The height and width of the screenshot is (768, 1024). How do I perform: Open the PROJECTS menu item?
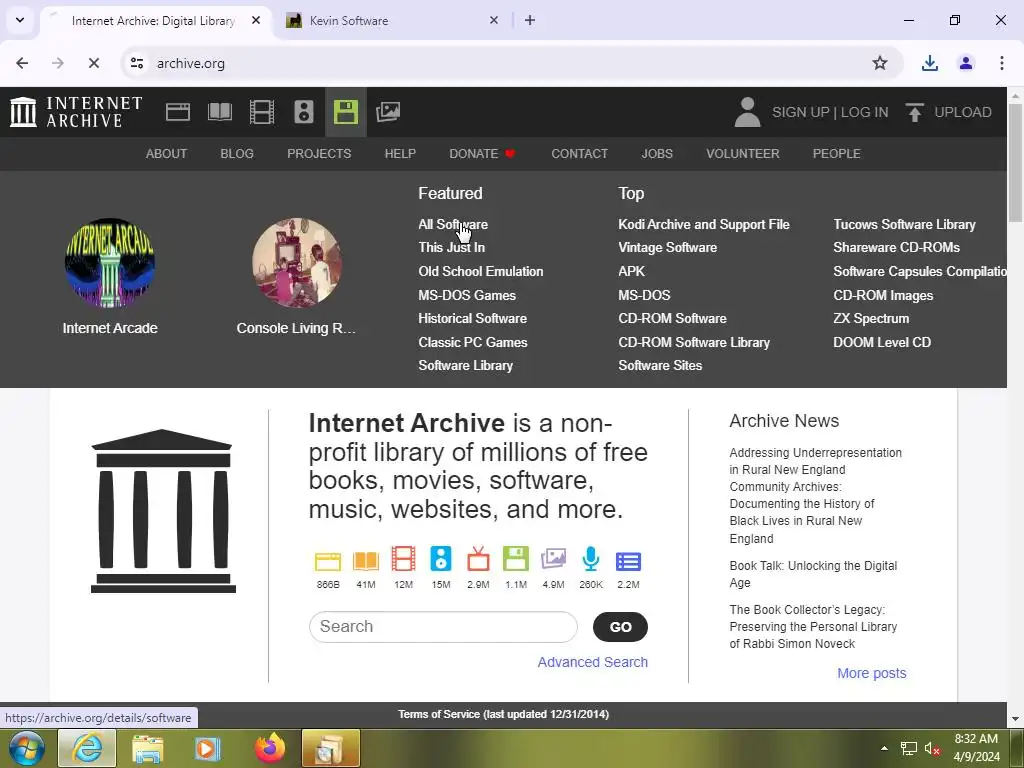[x=319, y=153]
